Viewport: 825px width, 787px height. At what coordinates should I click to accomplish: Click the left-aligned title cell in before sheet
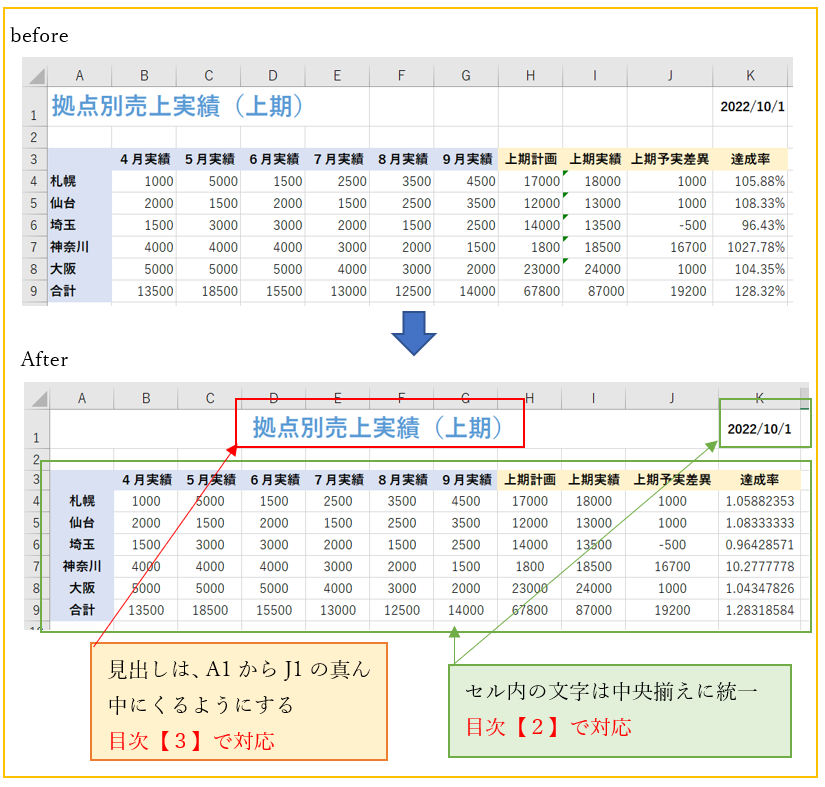[x=178, y=106]
